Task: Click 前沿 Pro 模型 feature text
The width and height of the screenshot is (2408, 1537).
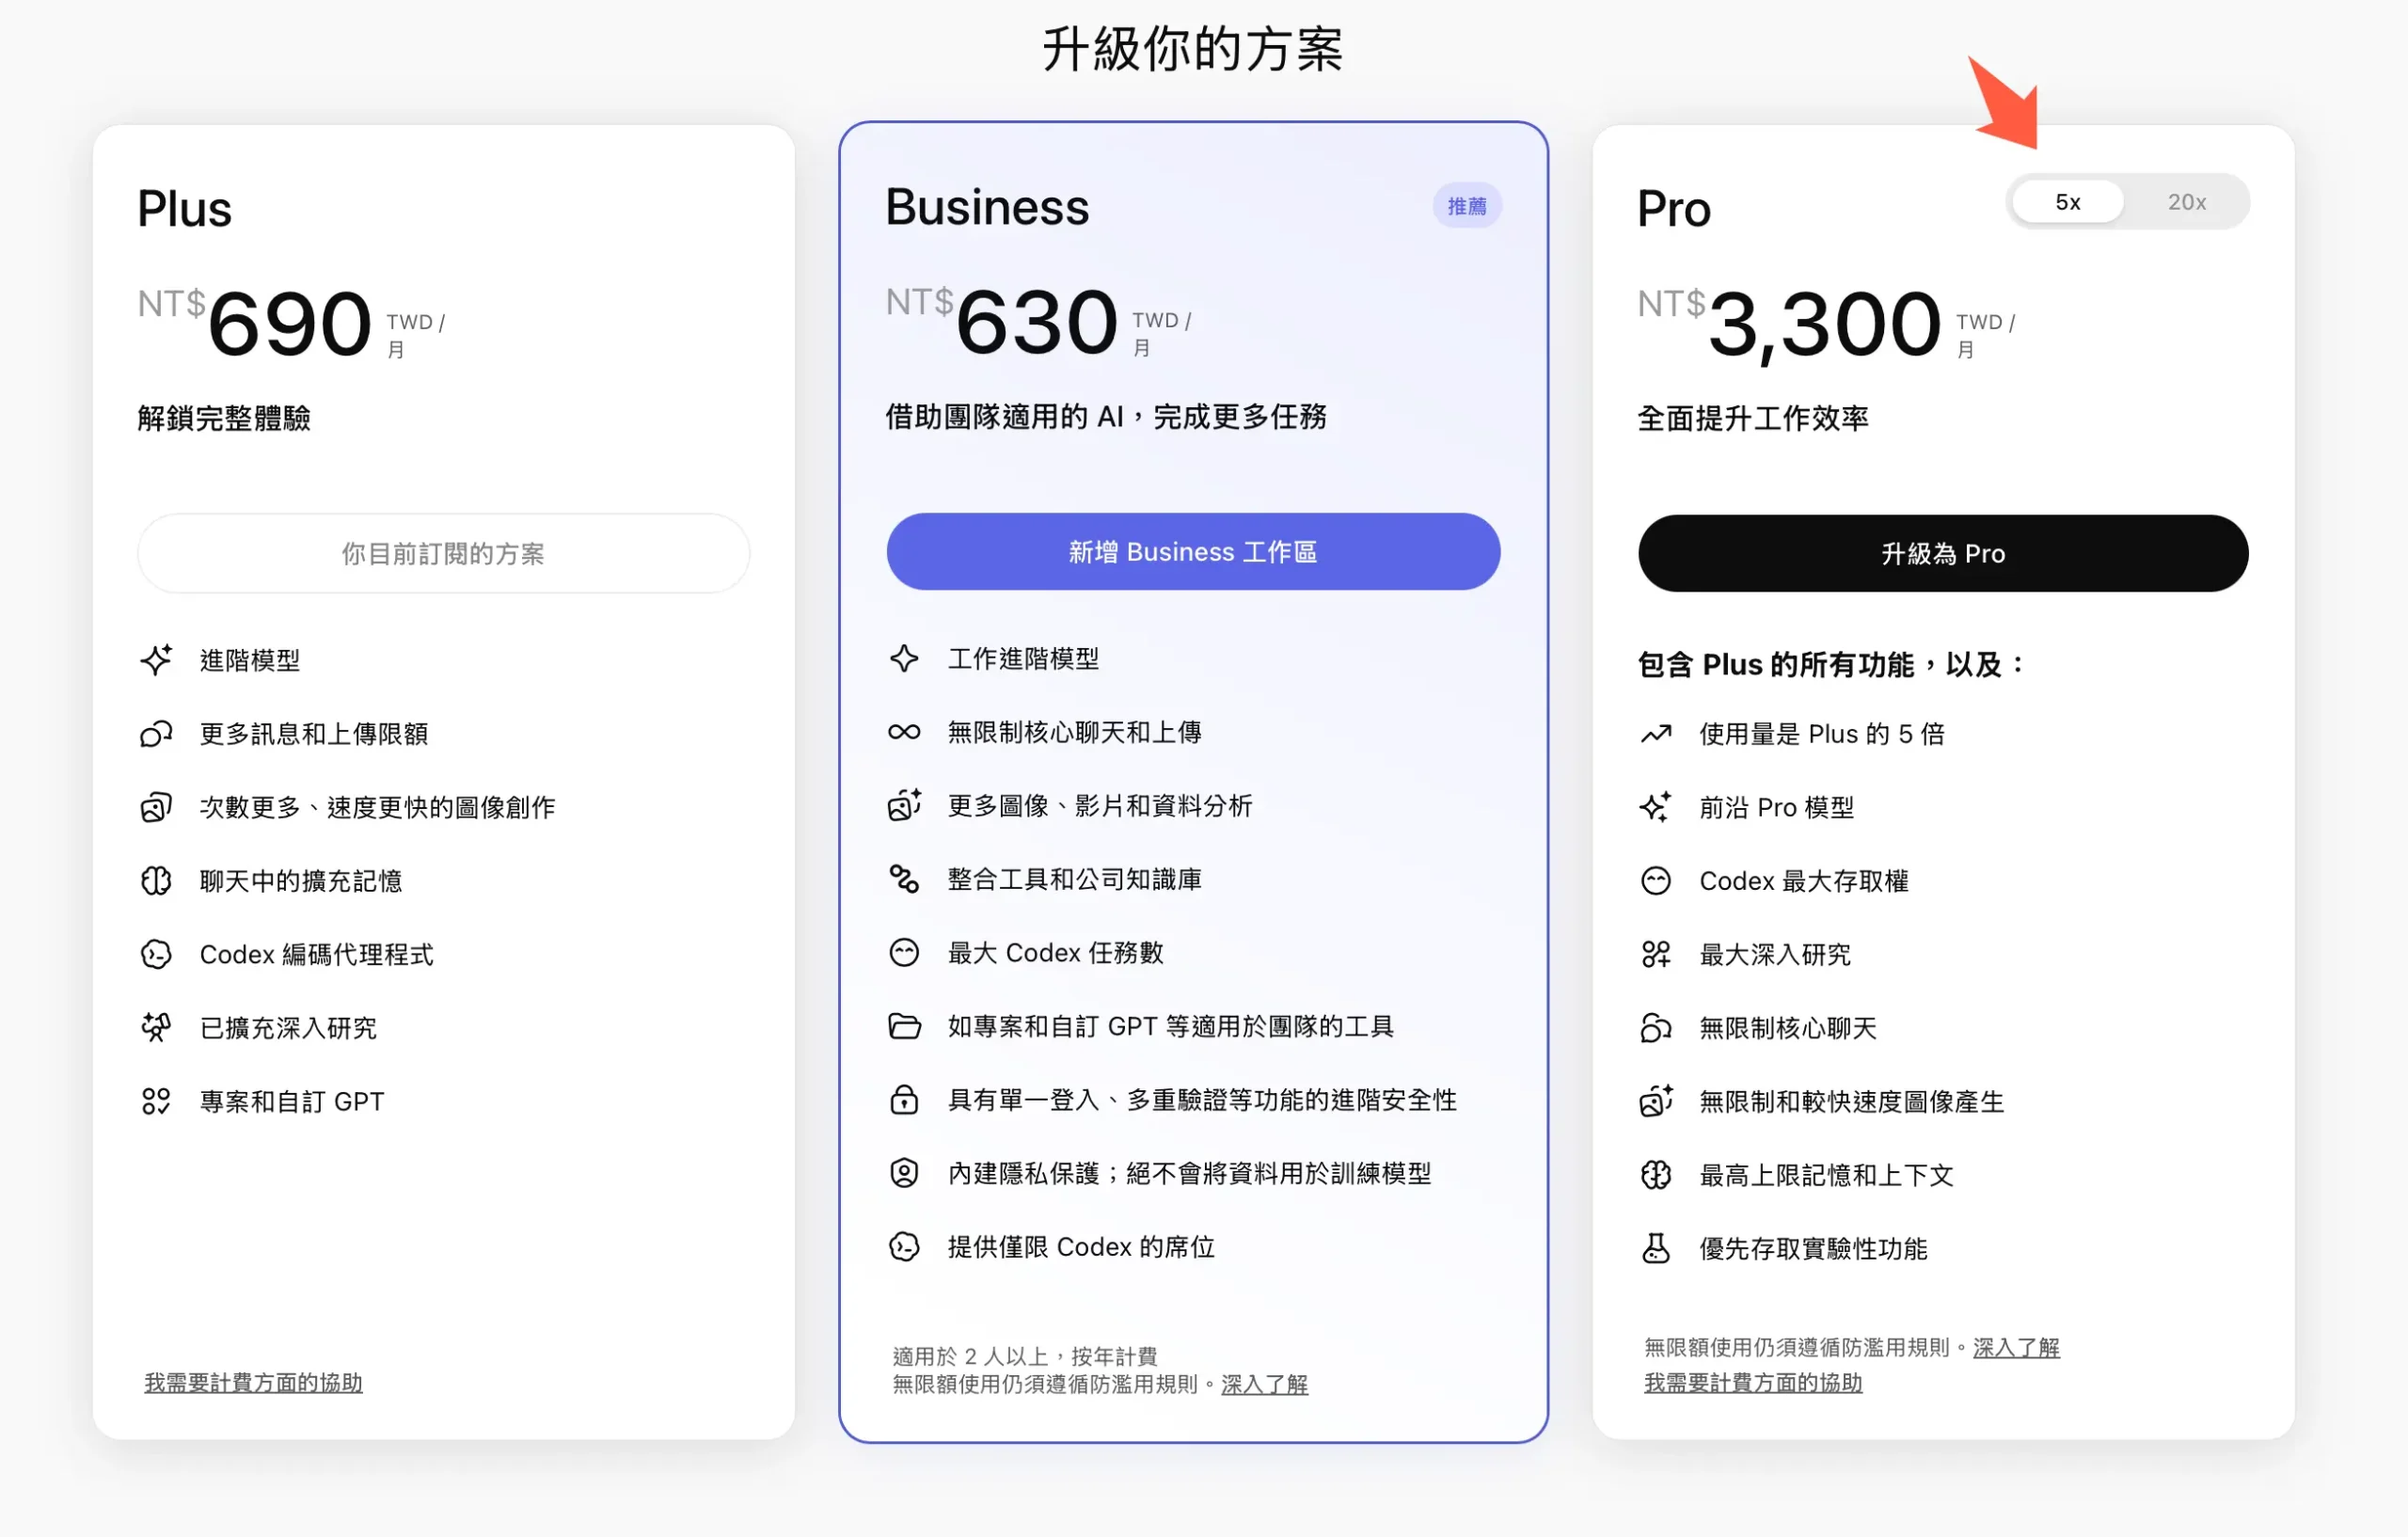Action: pos(1777,807)
